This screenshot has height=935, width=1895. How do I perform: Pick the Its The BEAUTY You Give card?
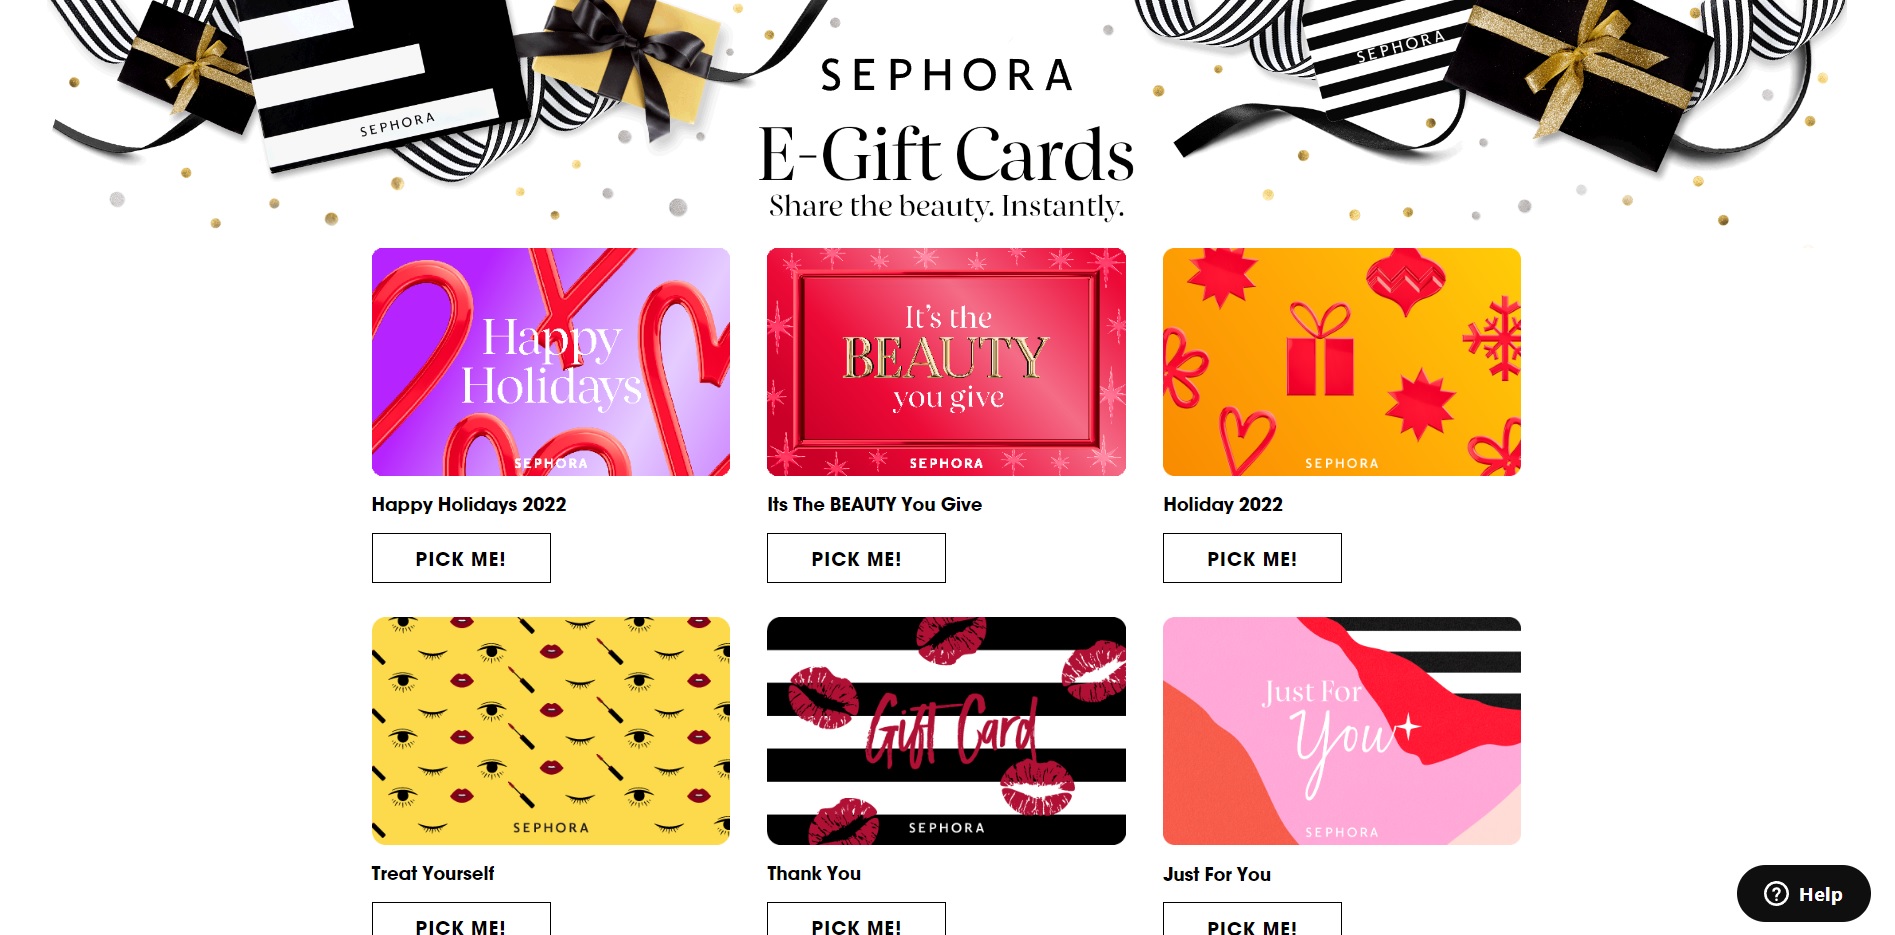pyautogui.click(x=856, y=558)
